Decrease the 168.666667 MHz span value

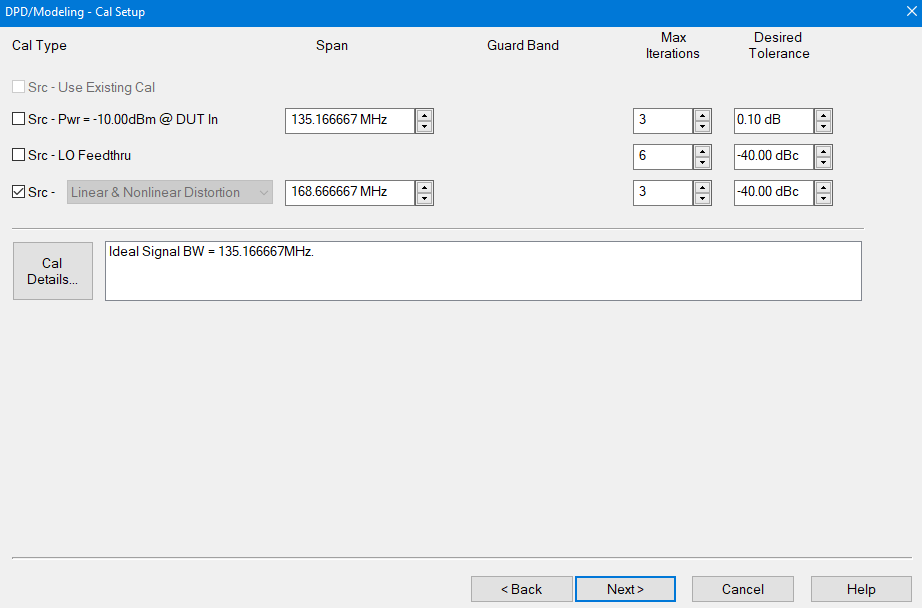point(425,199)
